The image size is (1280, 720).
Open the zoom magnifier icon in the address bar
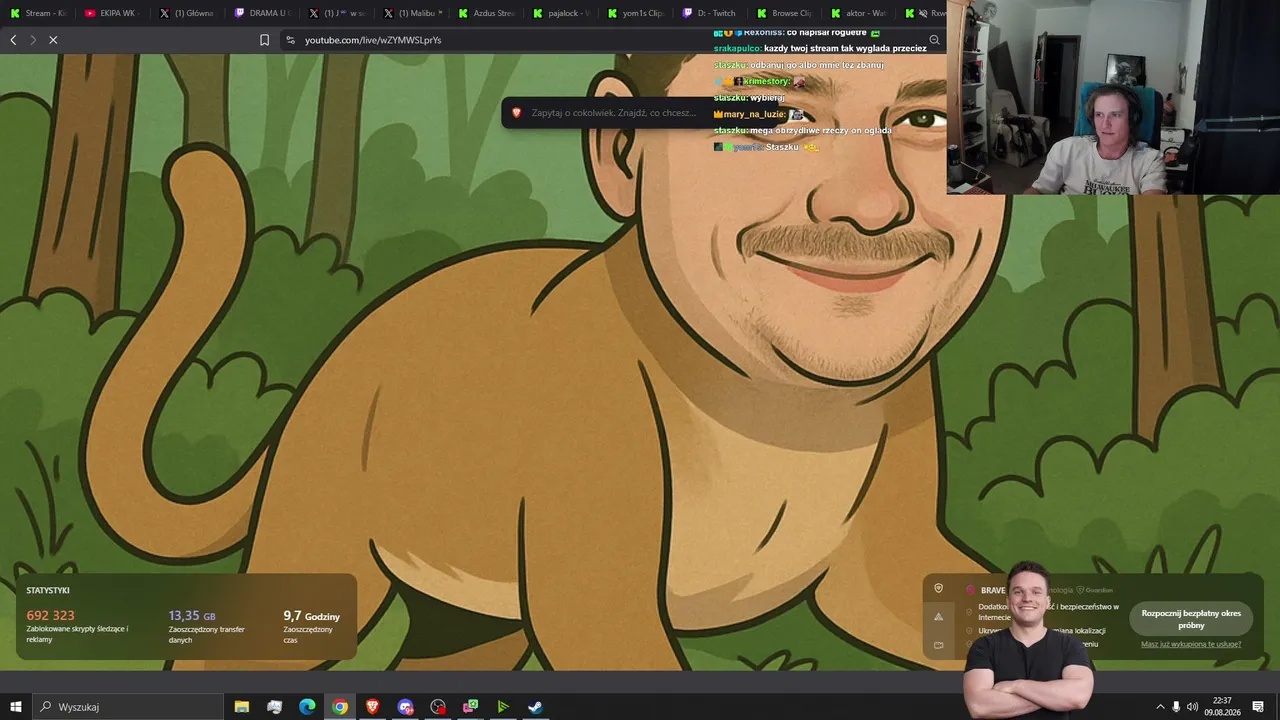(x=934, y=40)
